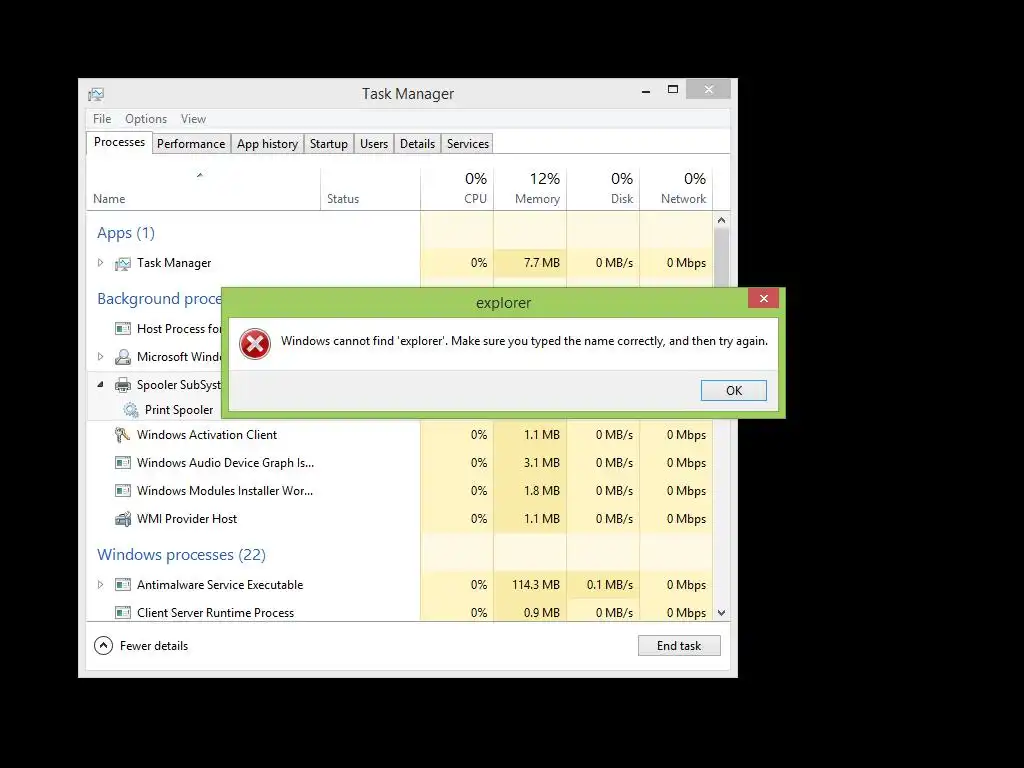Click OK in the explorer error dialog

click(x=733, y=391)
